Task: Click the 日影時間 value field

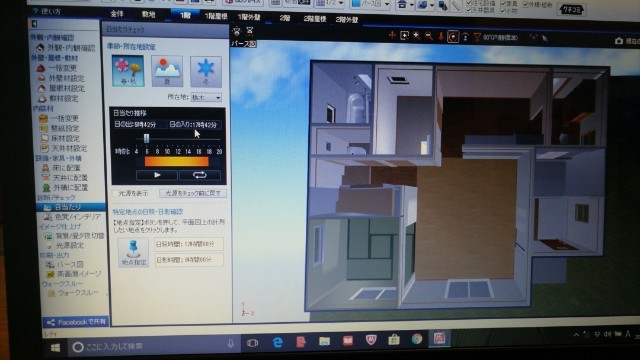Action: (x=189, y=259)
